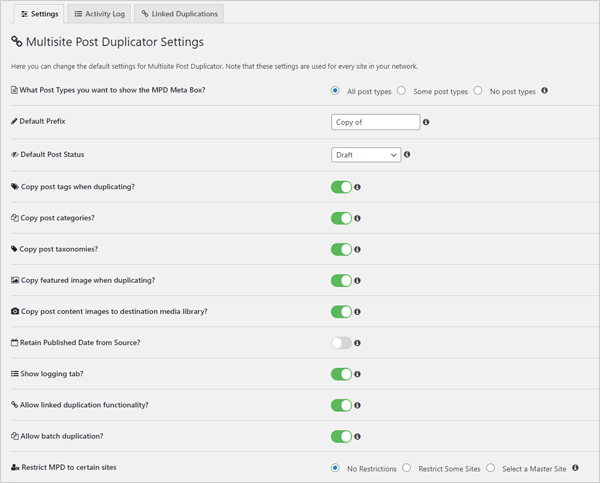
Task: Click info icon for Copy post tags
Action: pyautogui.click(x=357, y=187)
